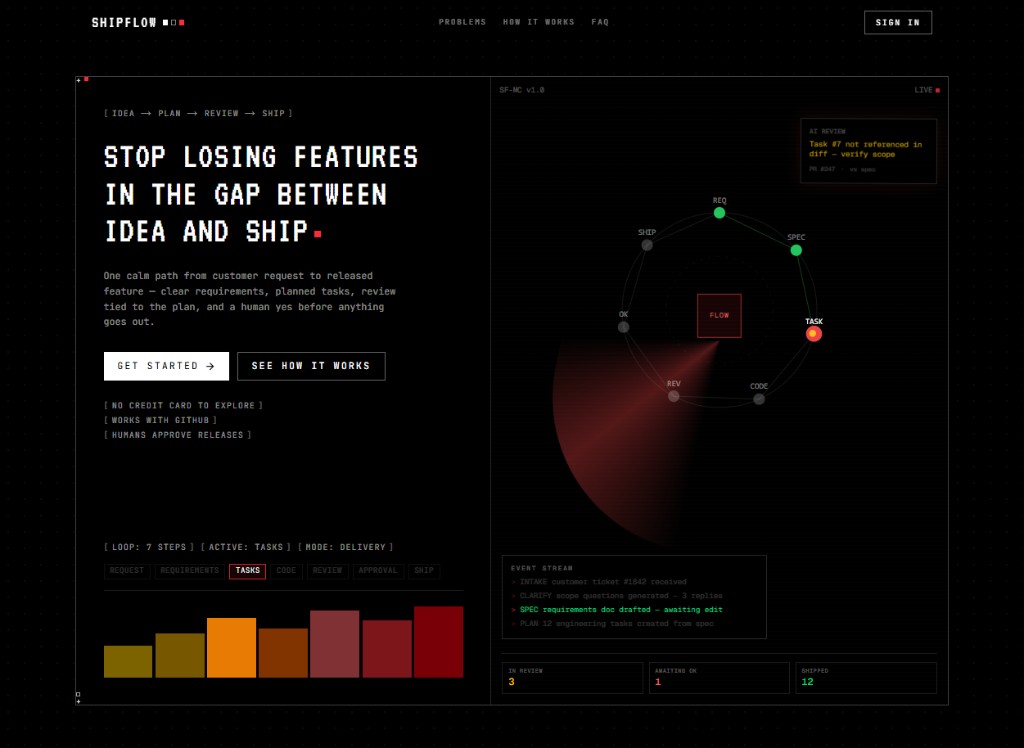Click the SHIPPED stat card
The width and height of the screenshot is (1024, 748).
pos(866,677)
